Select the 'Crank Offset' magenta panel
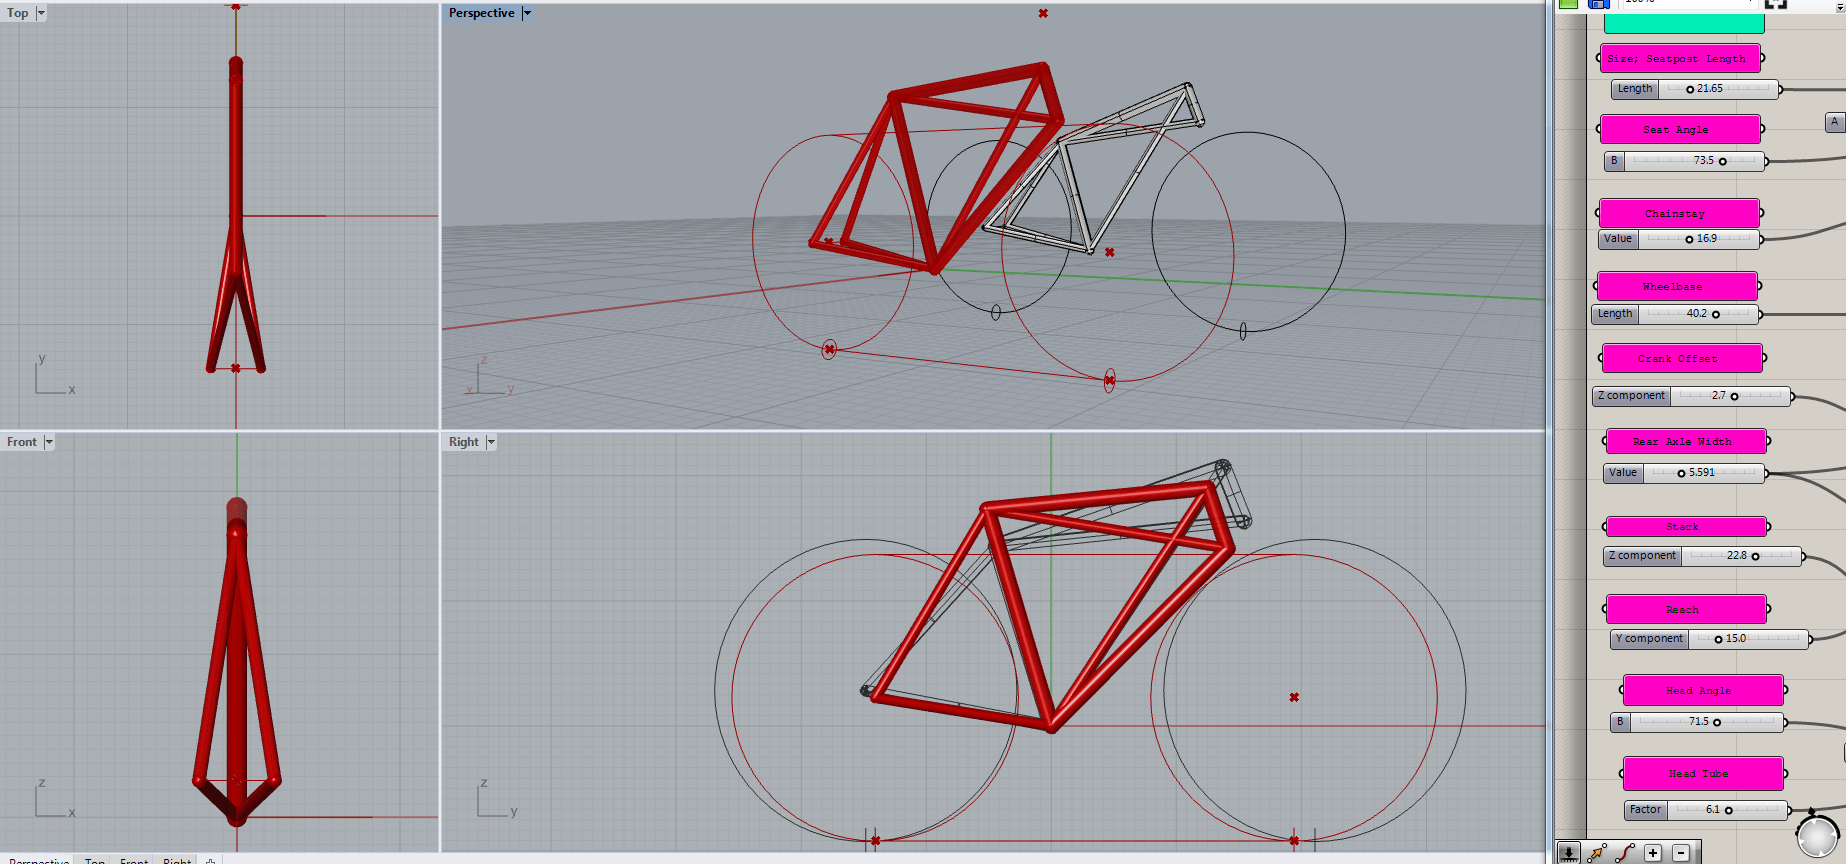Image resolution: width=1846 pixels, height=864 pixels. 1682,358
